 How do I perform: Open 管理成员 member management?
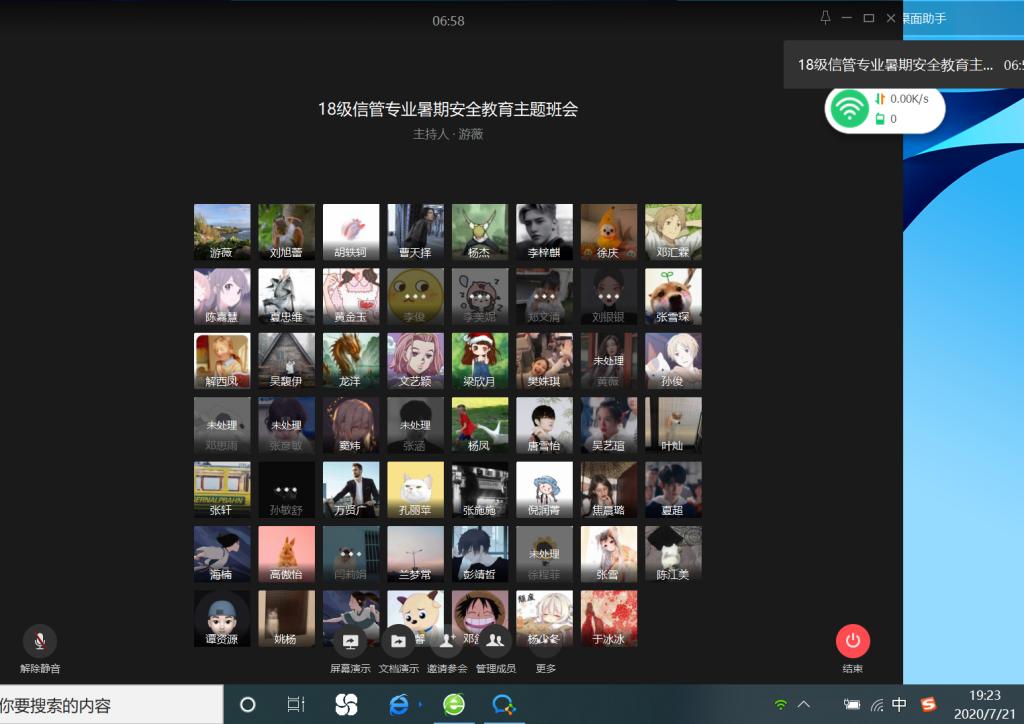click(x=495, y=641)
